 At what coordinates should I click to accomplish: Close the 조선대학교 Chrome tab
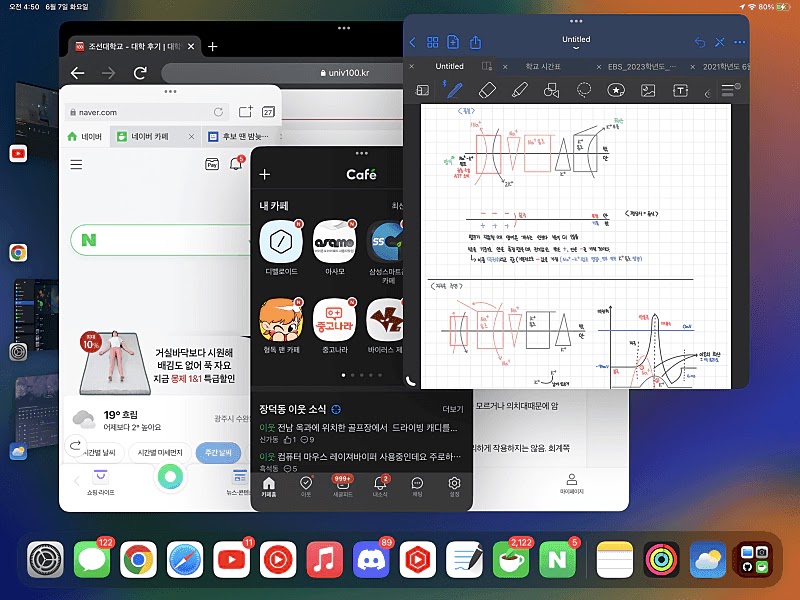191,46
